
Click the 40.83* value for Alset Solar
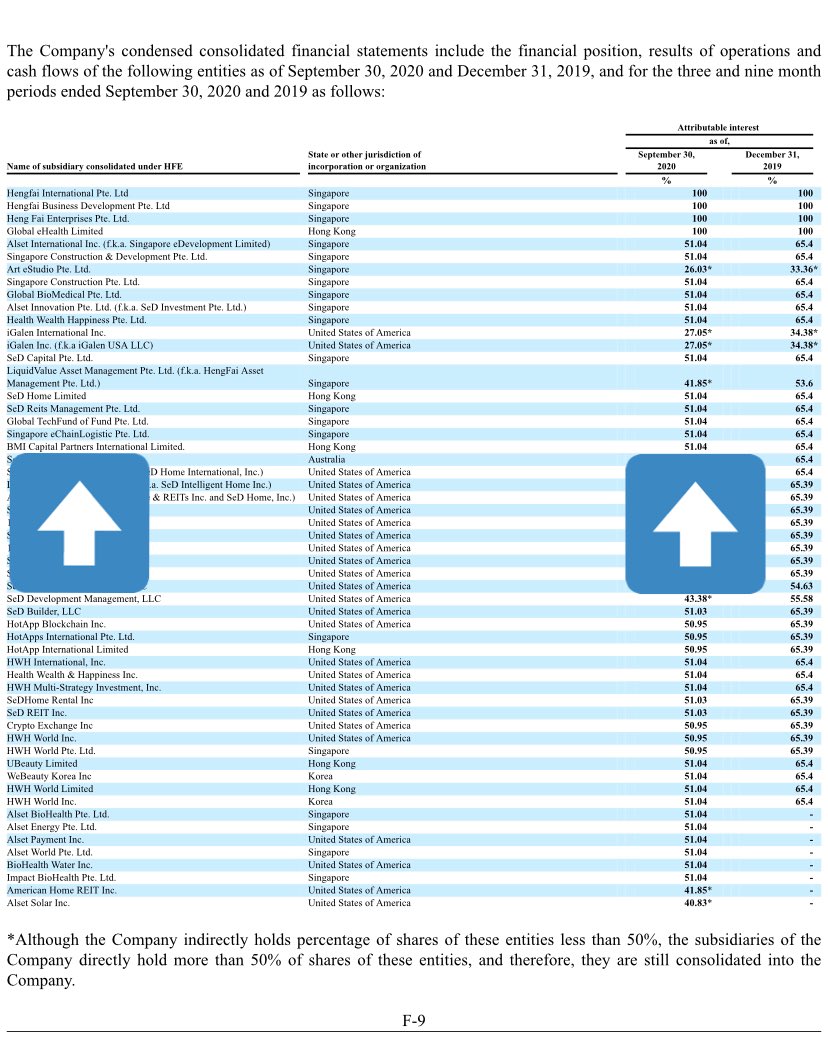[698, 903]
